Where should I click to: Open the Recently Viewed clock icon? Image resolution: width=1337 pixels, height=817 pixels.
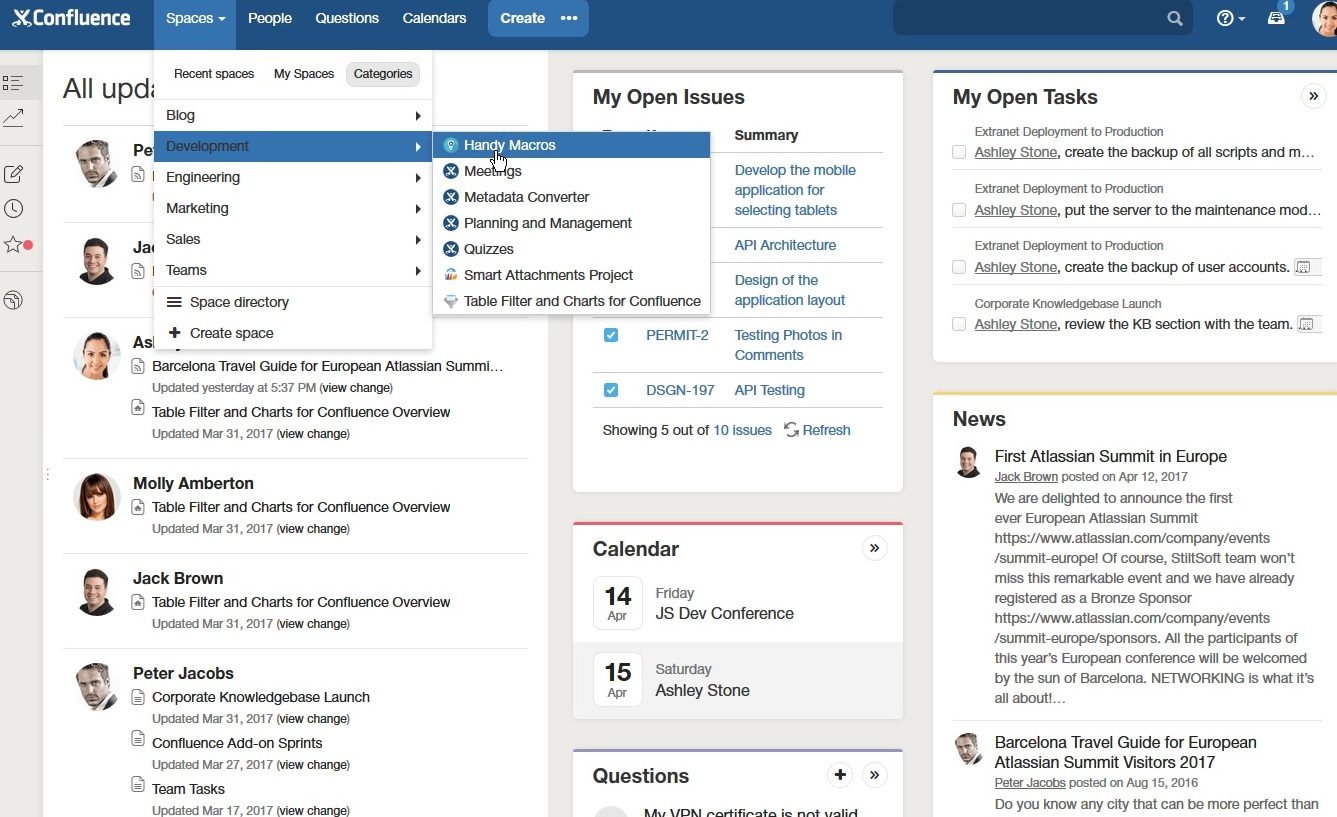pos(16,208)
